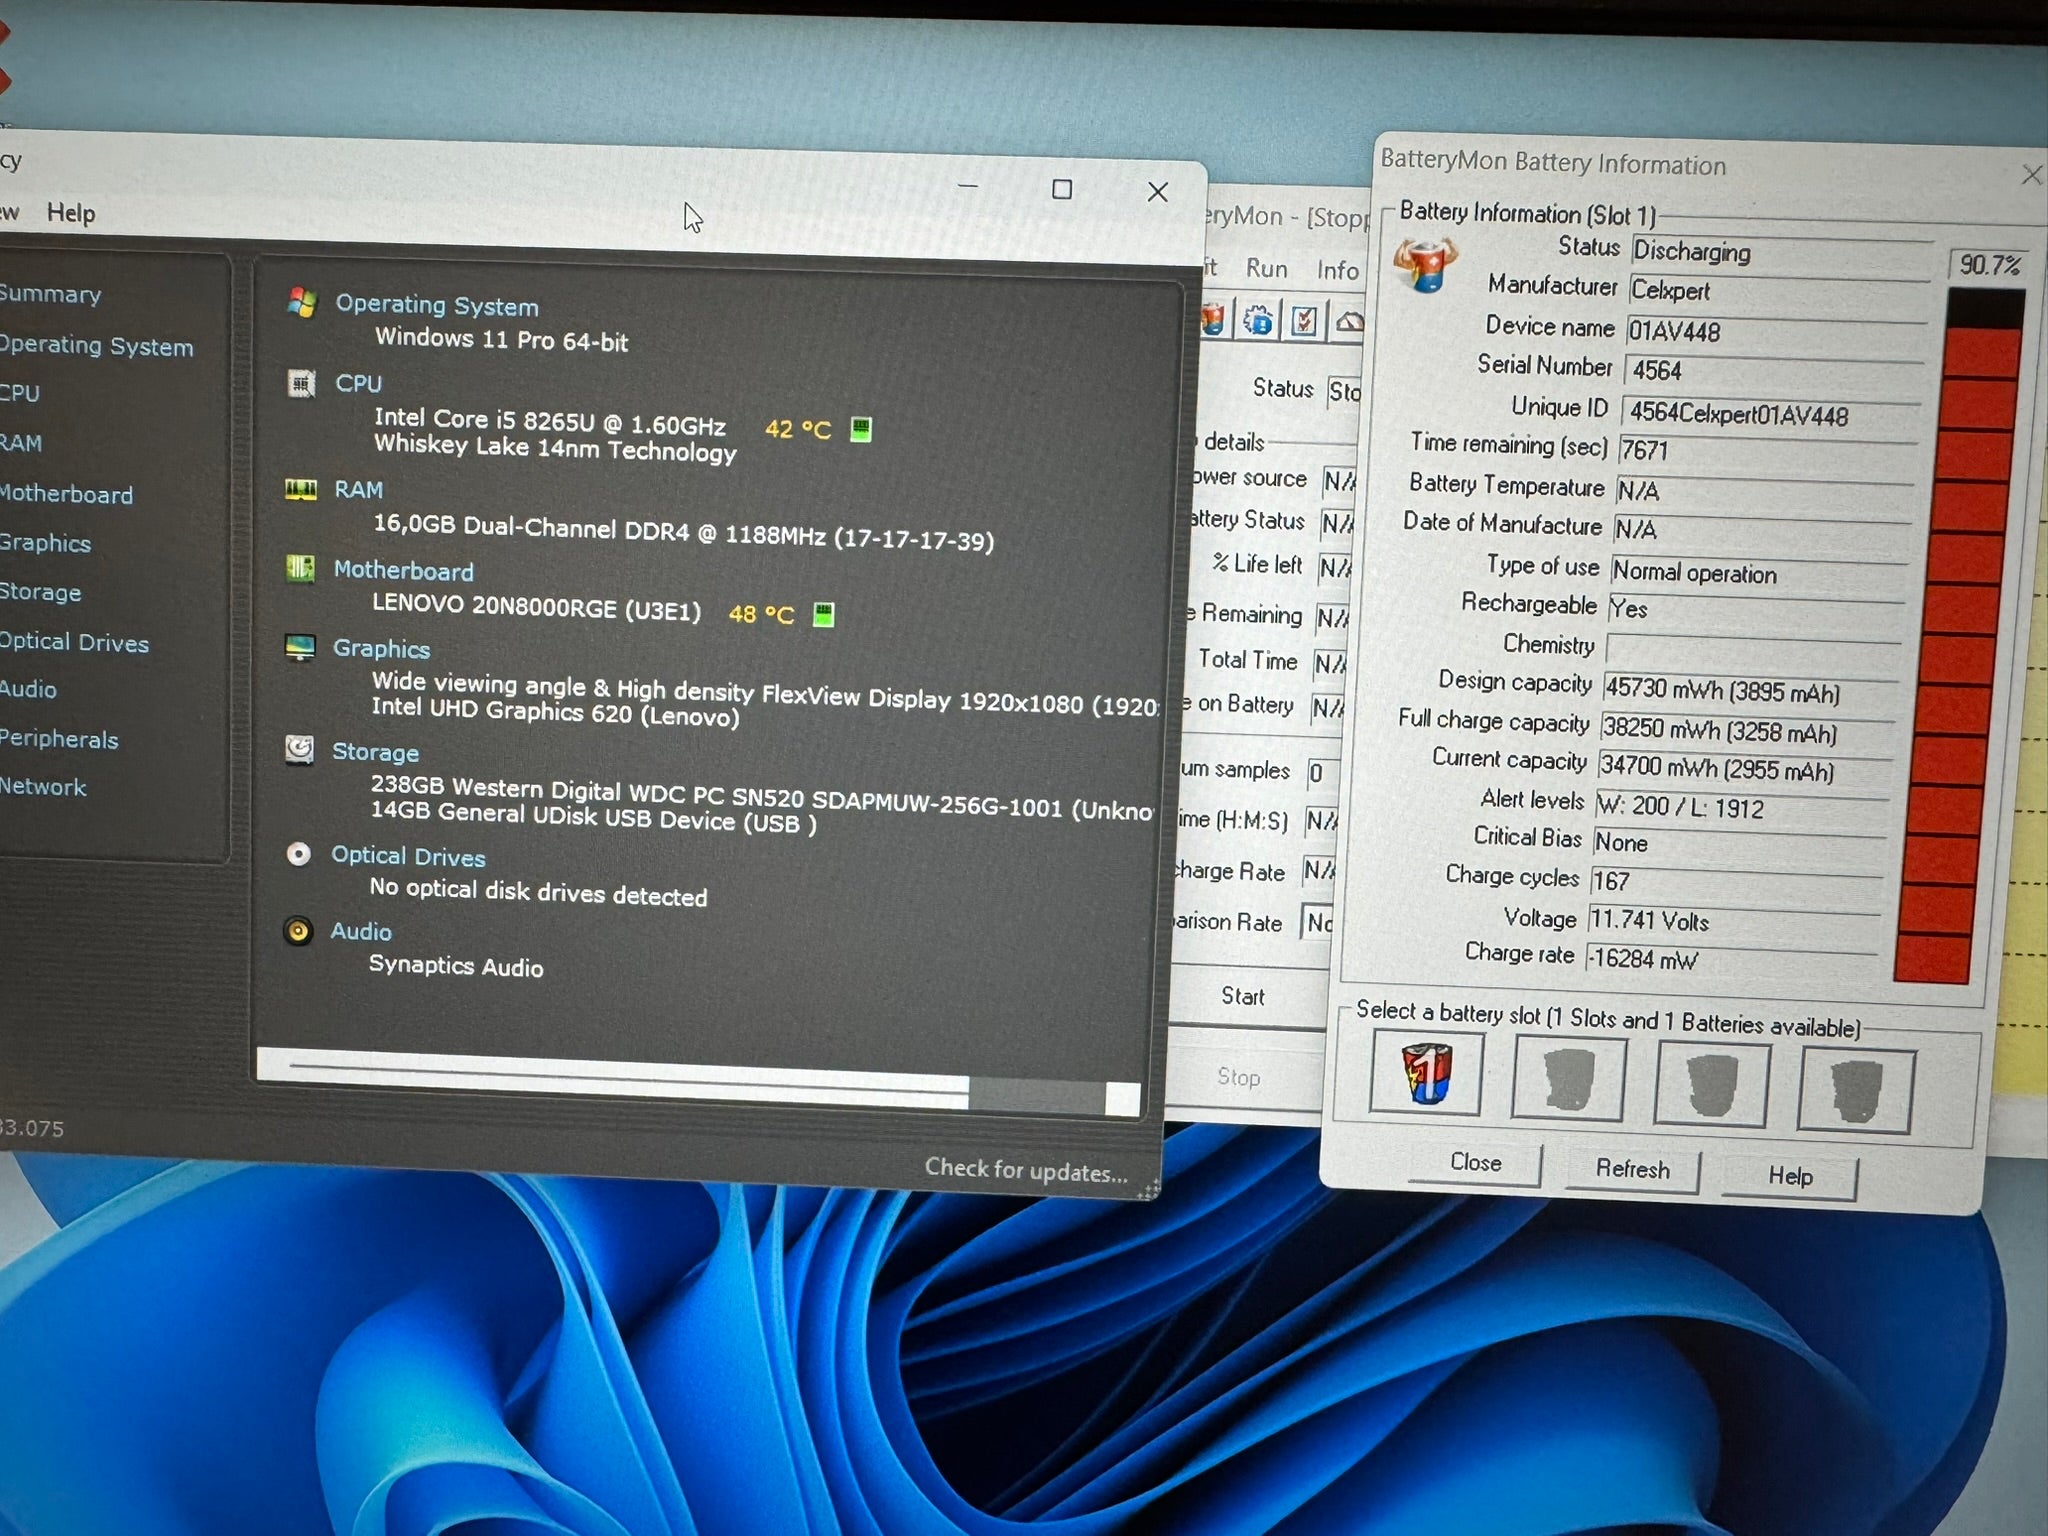
Task: Open the Audio sidebar entry
Action: [x=28, y=689]
